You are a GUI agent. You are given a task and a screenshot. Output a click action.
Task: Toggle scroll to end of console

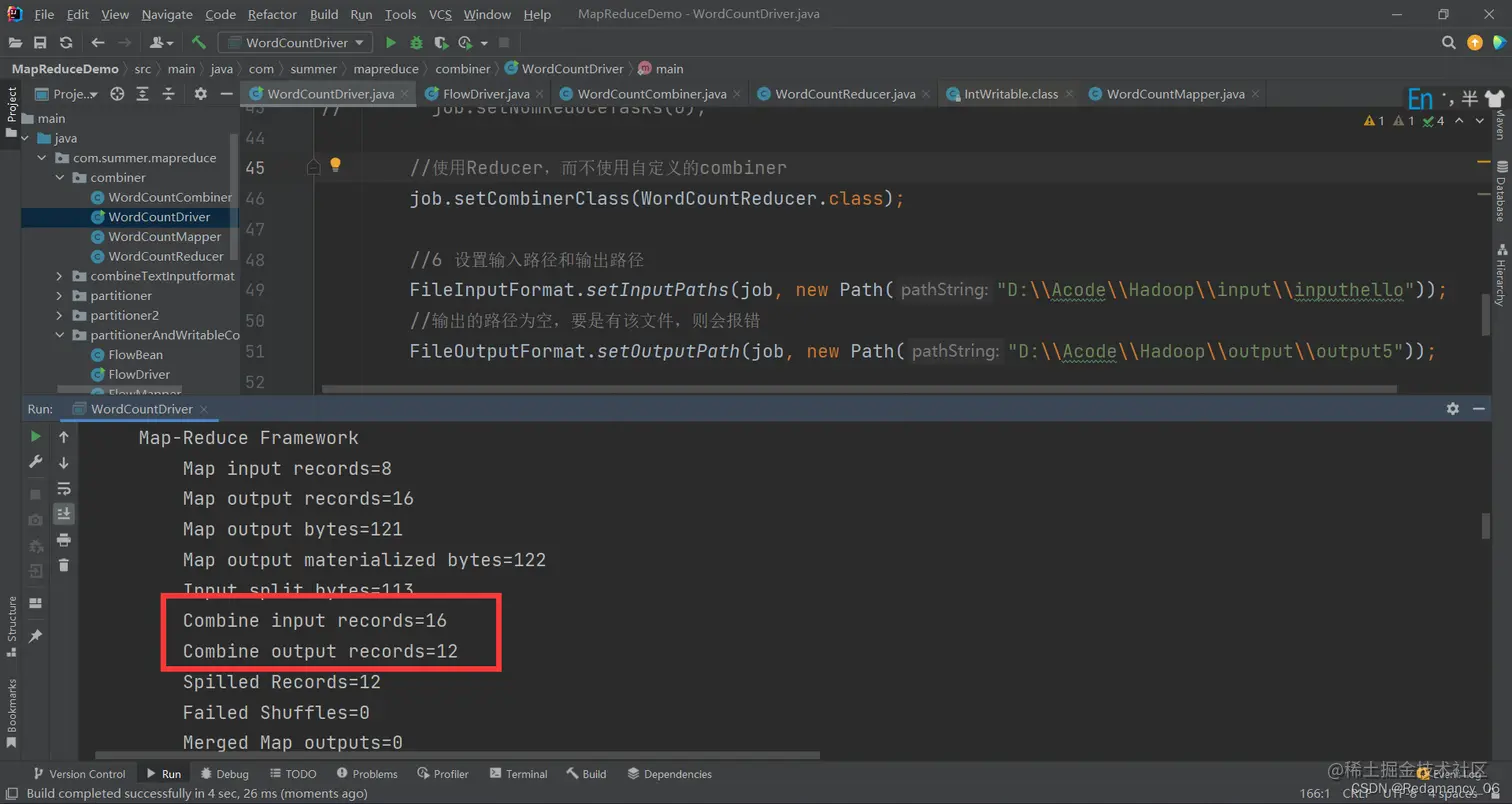[x=64, y=513]
